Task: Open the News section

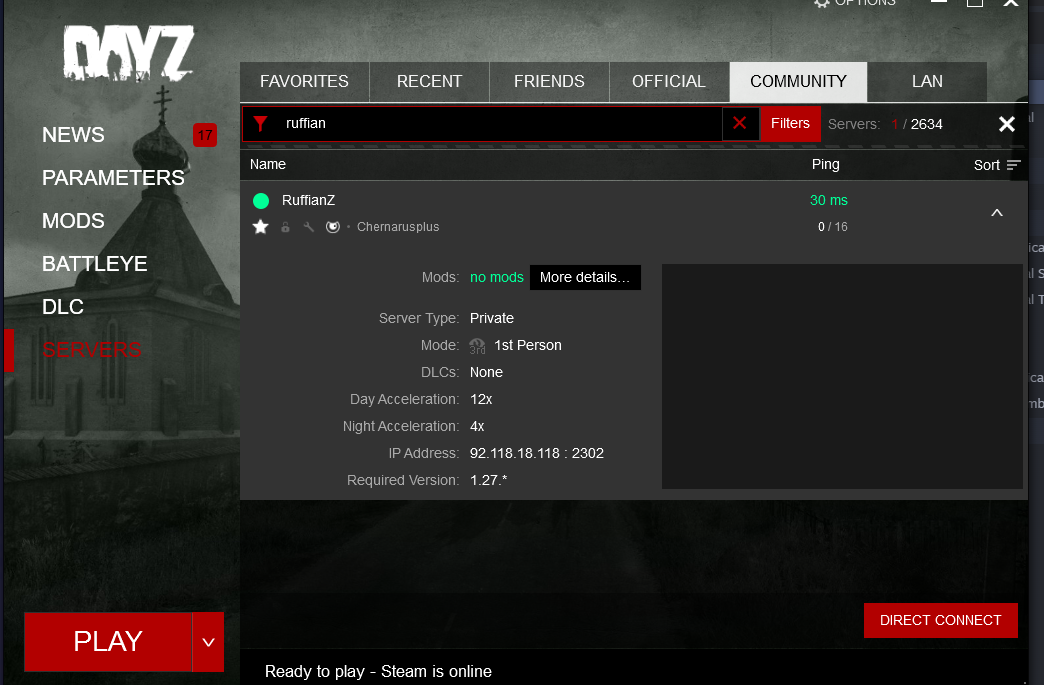Action: pyautogui.click(x=73, y=135)
